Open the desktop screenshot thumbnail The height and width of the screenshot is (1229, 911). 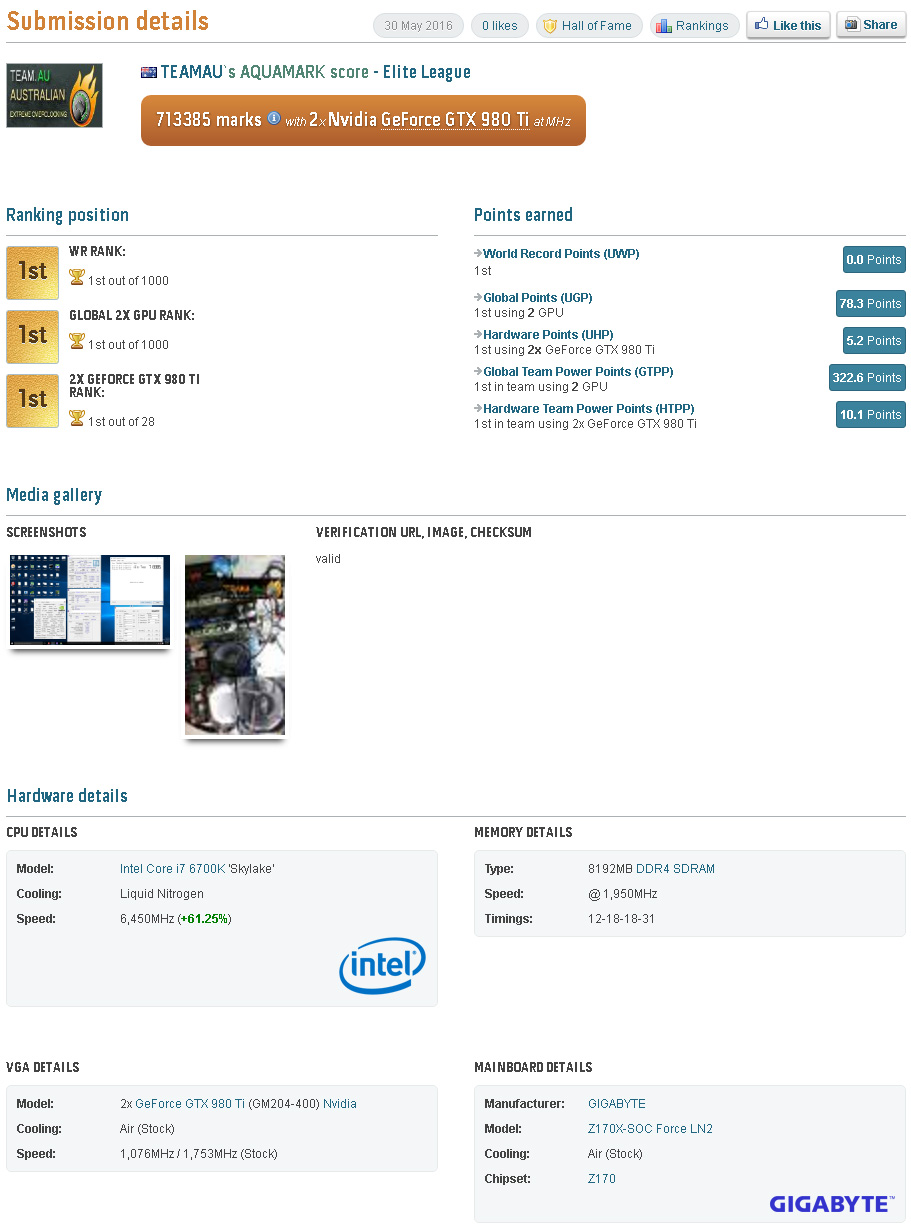[x=90, y=600]
